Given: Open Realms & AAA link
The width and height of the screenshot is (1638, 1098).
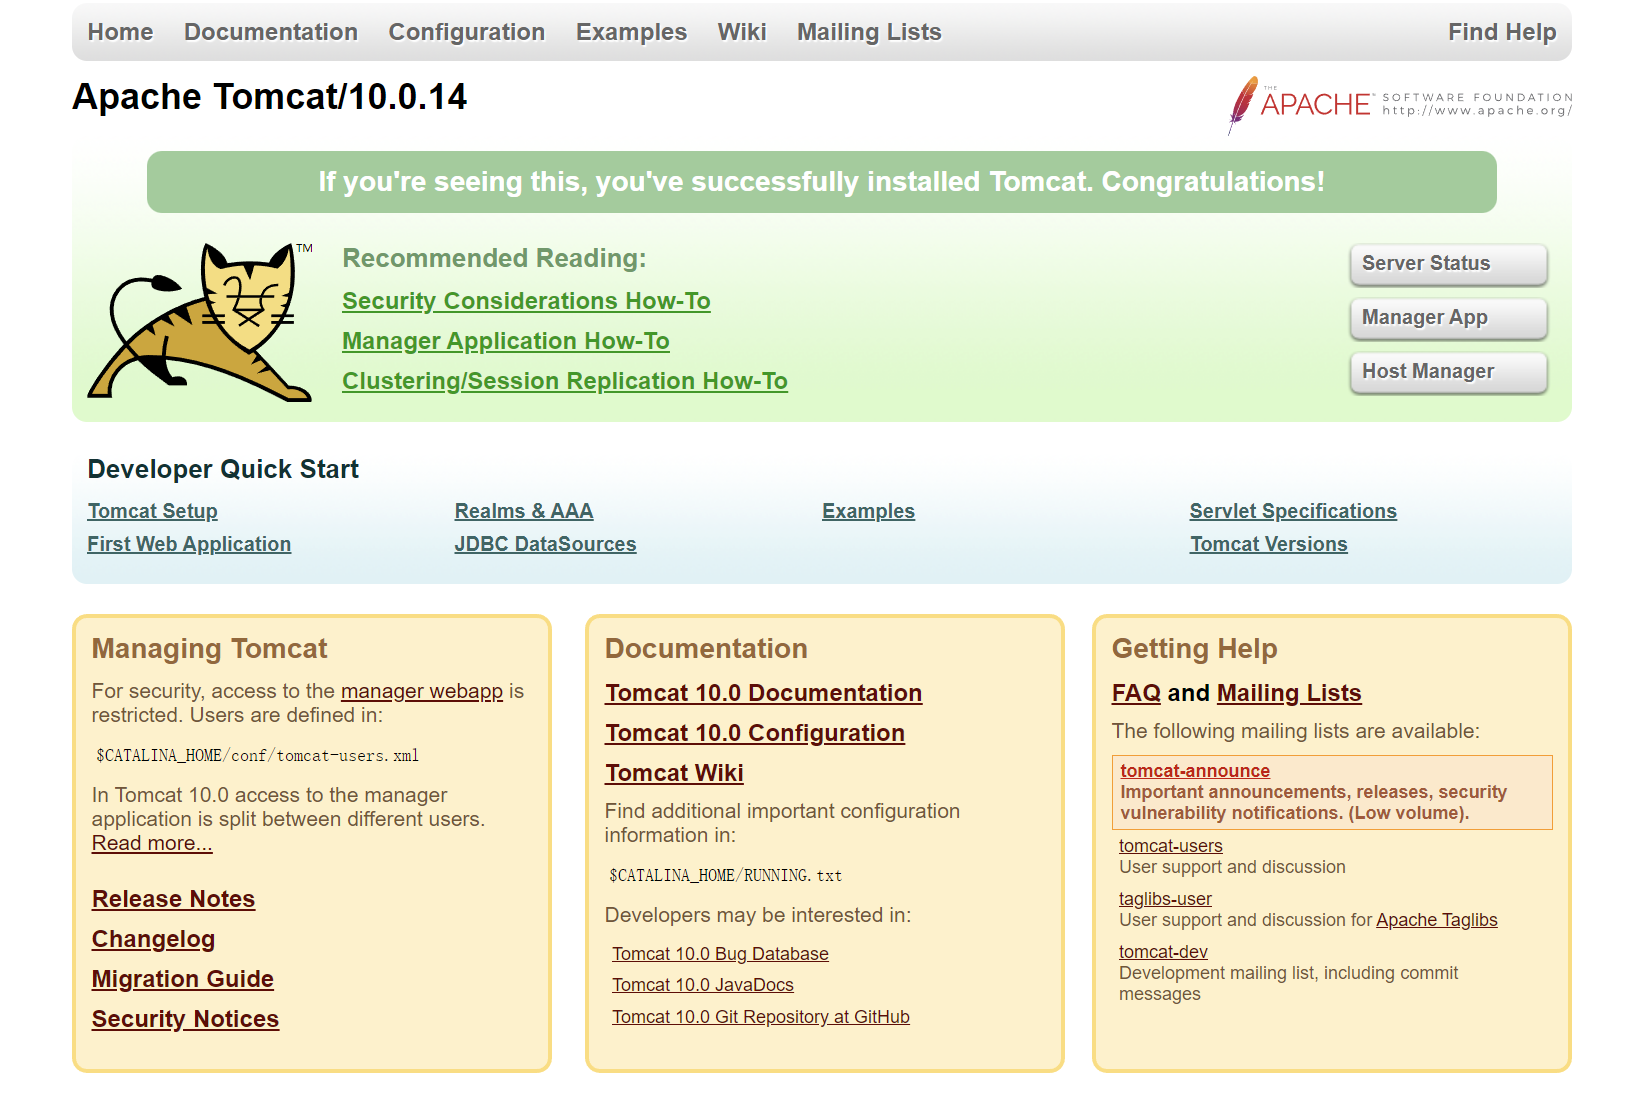Looking at the screenshot, I should [x=524, y=511].
